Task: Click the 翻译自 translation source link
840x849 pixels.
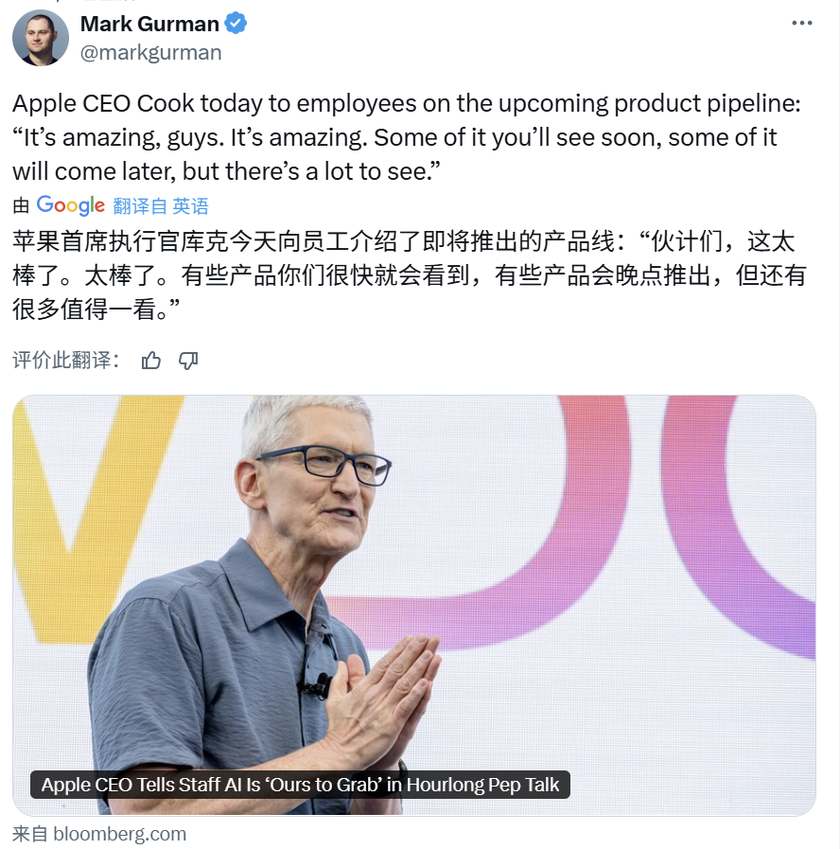Action: point(140,206)
